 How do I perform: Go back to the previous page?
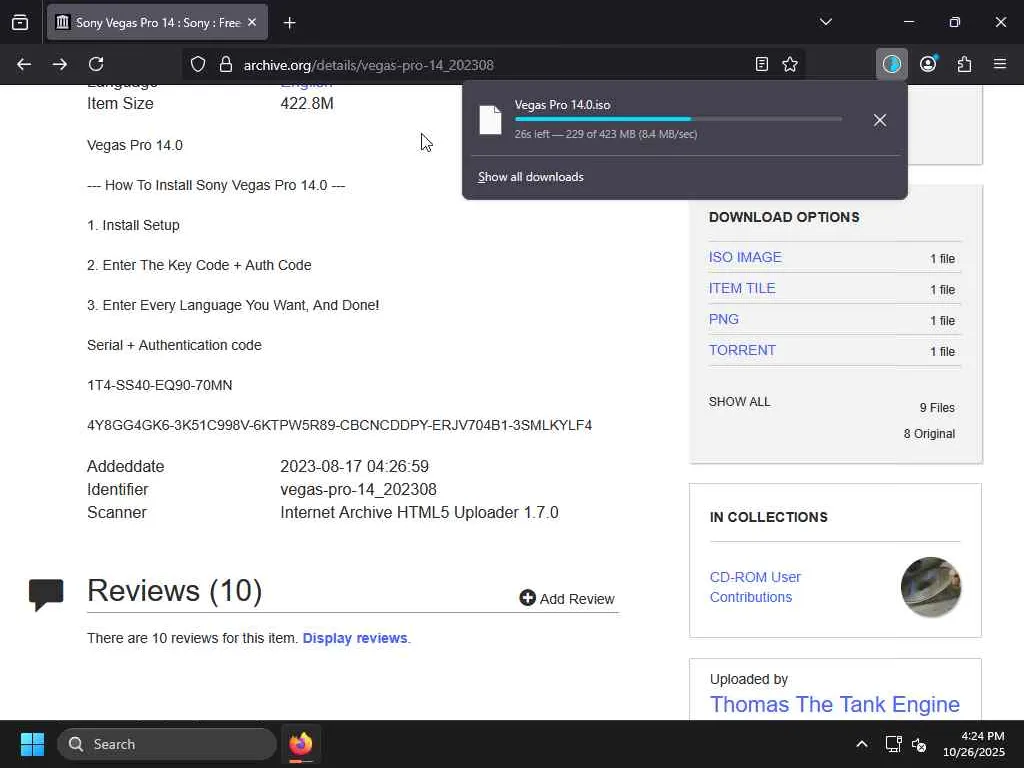tap(24, 64)
